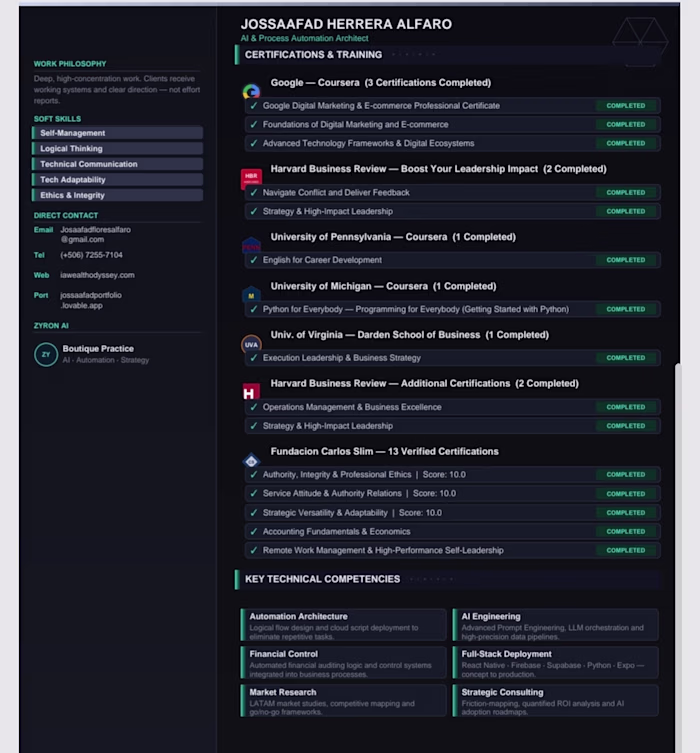Click the Google logo beside Google — Coursera
This screenshot has height=753, width=700.
tap(251, 91)
